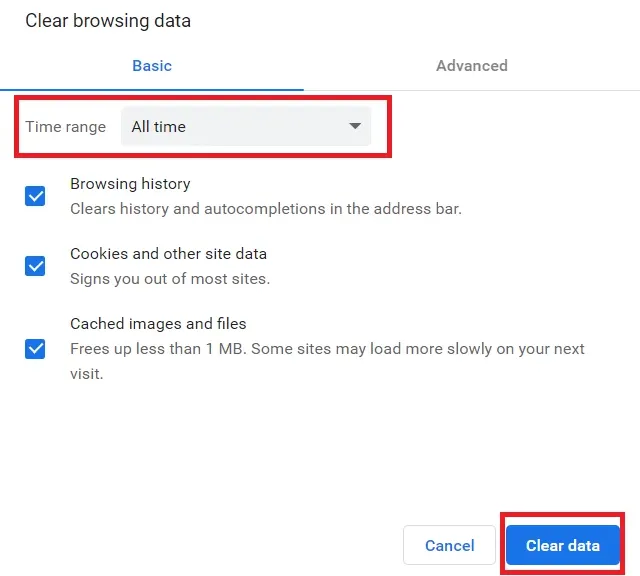The height and width of the screenshot is (576, 640).
Task: Click the 'Cached images and files' label
Action: (x=158, y=324)
